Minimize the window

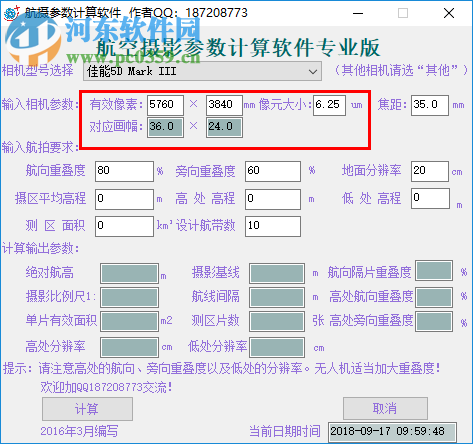tap(358, 13)
